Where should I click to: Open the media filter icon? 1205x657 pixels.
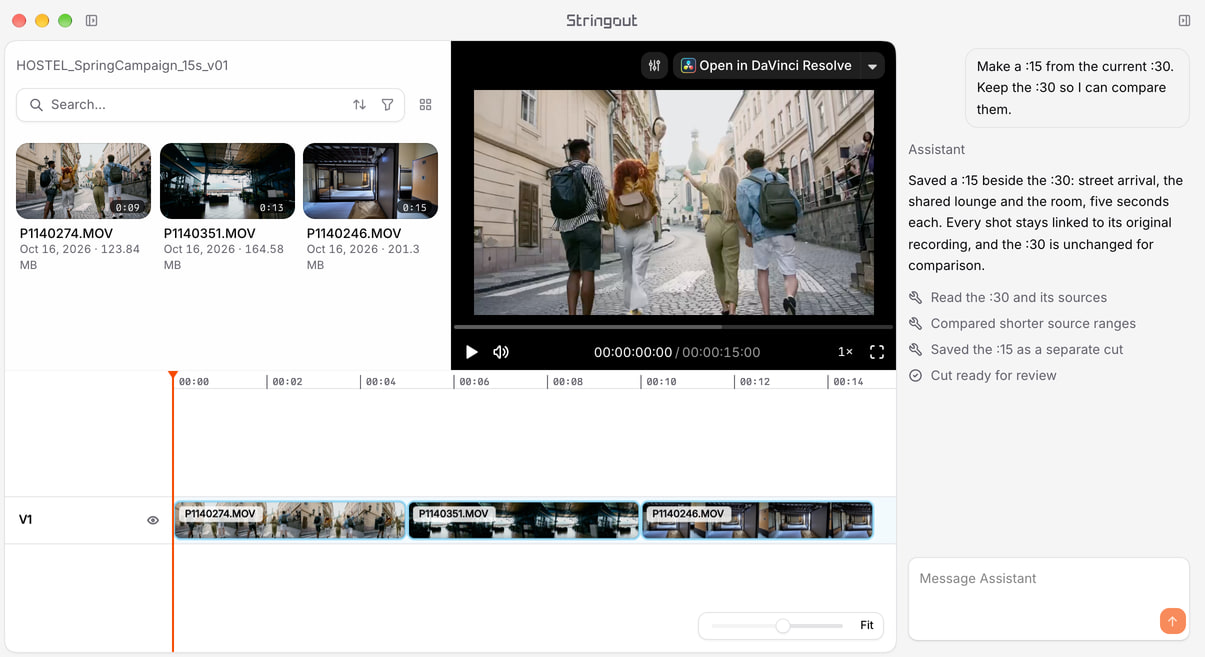(387, 105)
